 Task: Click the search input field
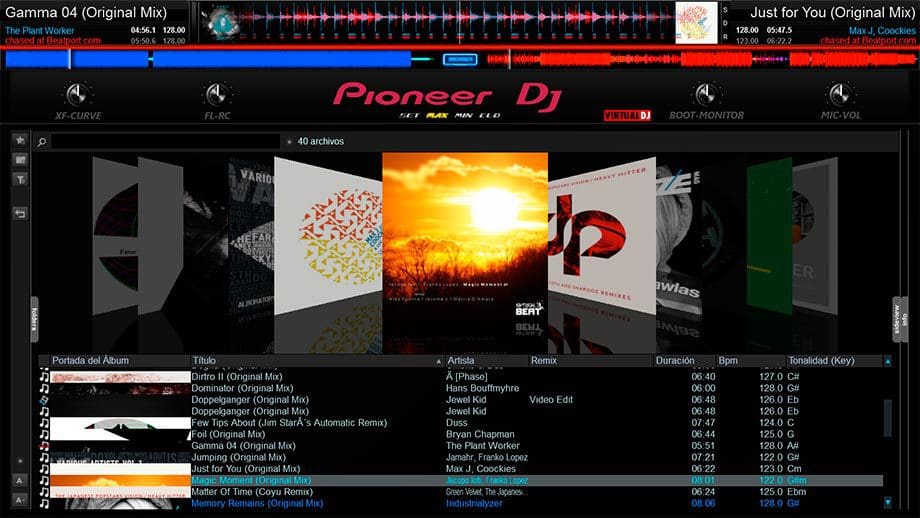(x=165, y=141)
